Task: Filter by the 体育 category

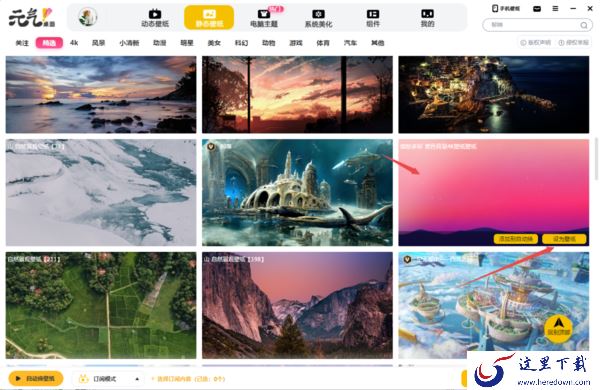Action: (x=323, y=43)
